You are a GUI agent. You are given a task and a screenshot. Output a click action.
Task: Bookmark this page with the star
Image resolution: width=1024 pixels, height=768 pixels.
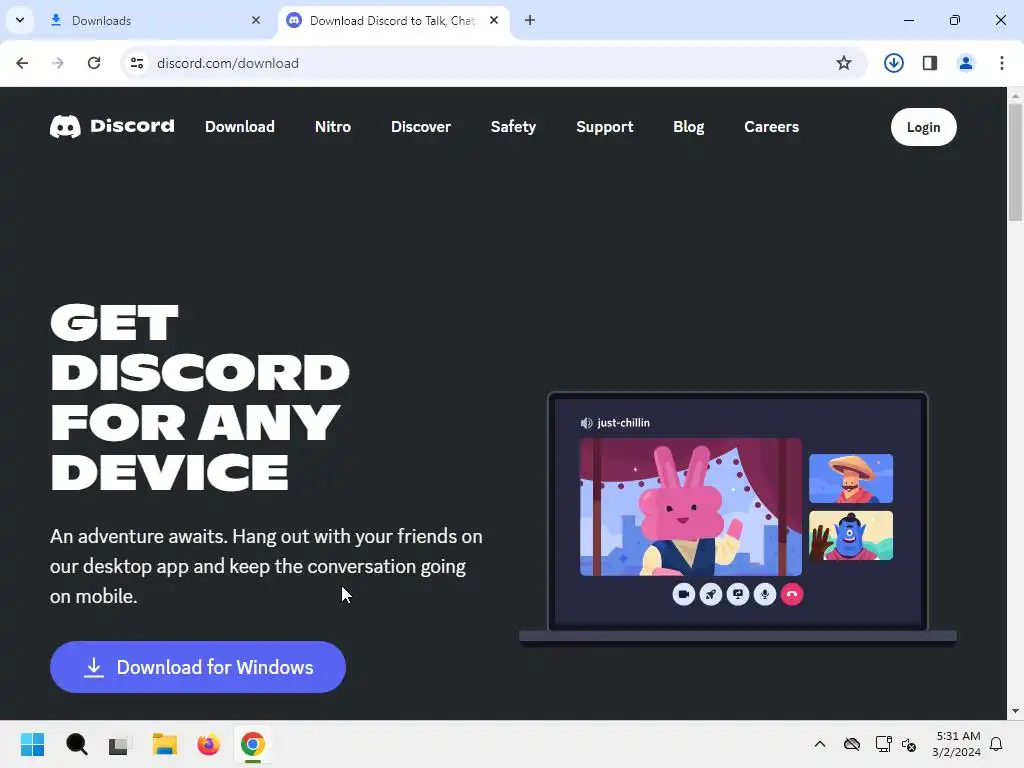pos(844,63)
